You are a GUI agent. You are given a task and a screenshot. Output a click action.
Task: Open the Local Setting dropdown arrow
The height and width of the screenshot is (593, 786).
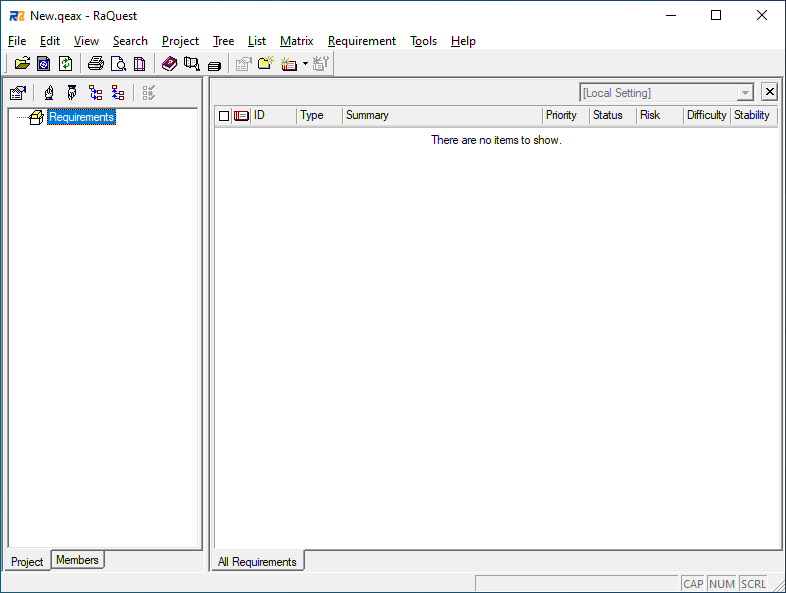[x=745, y=93]
